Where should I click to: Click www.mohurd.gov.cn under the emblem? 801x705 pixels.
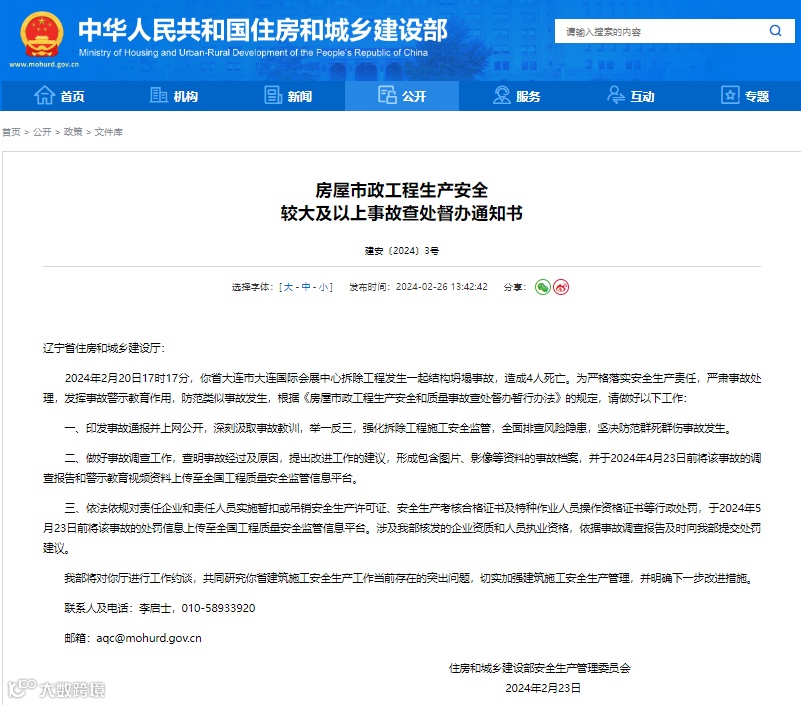[x=44, y=64]
